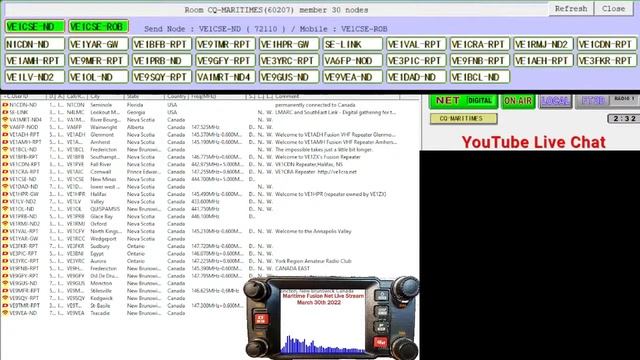This screenshot has height=360, width=640.
Task: Click the VA6FP-NOD node button
Action: [353, 60]
